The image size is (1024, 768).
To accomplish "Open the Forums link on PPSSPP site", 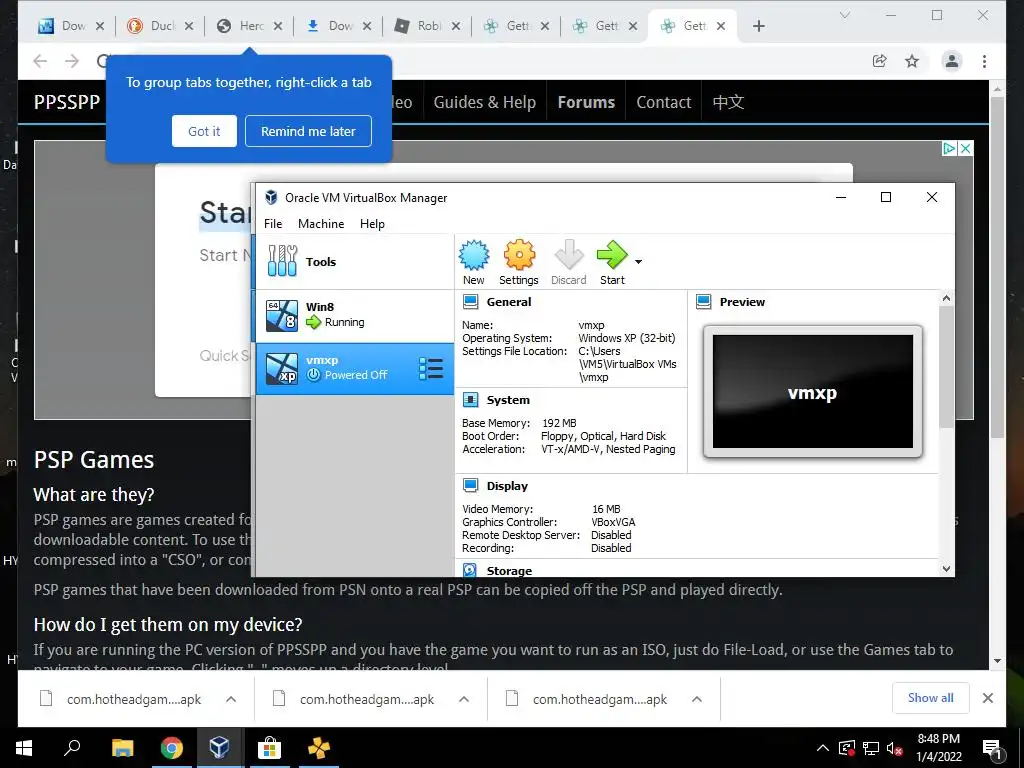I will click(586, 102).
